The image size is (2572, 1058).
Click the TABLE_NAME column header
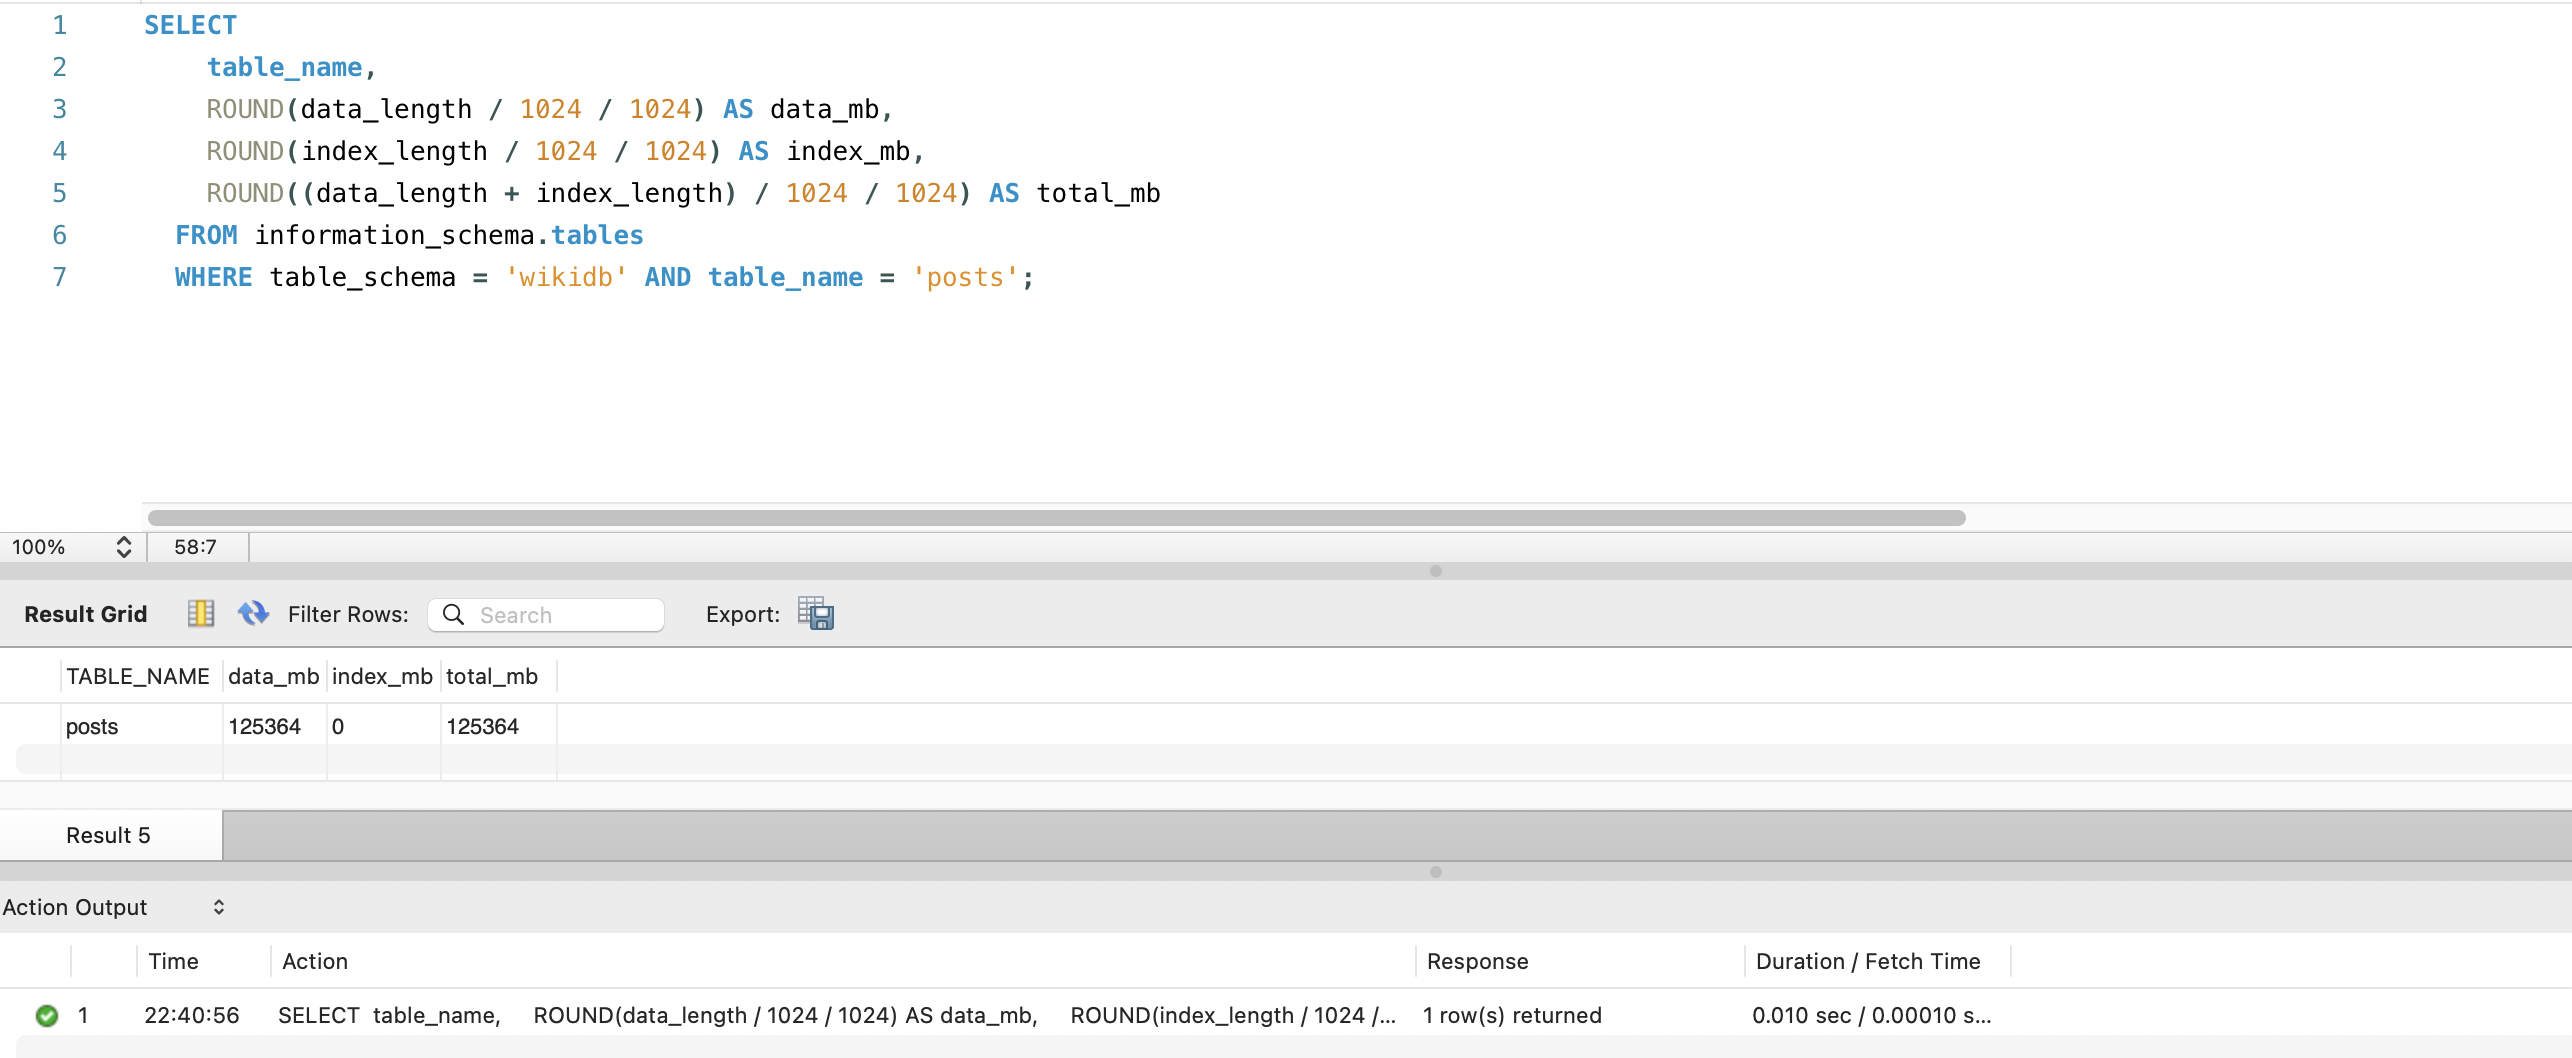[138, 677]
